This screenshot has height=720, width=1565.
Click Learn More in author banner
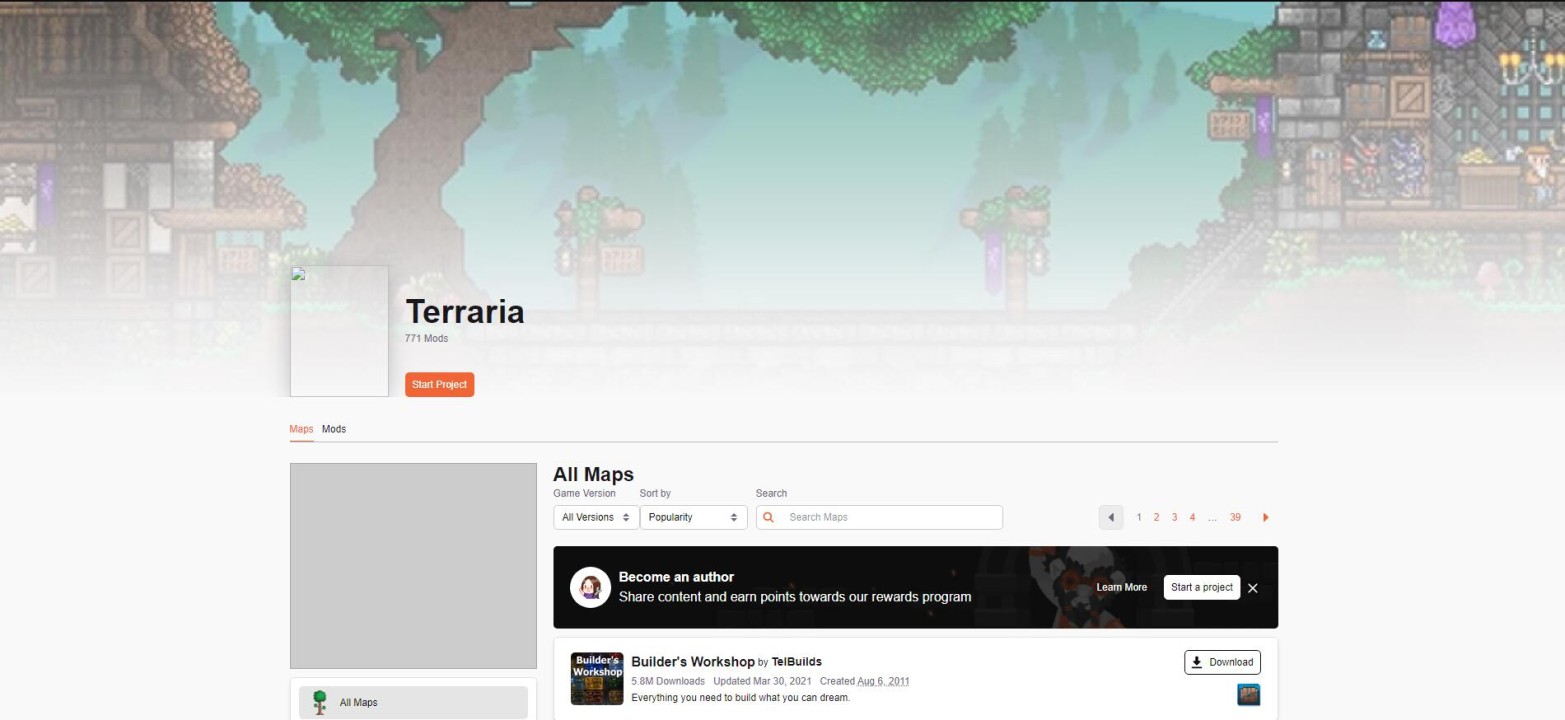coord(1122,587)
